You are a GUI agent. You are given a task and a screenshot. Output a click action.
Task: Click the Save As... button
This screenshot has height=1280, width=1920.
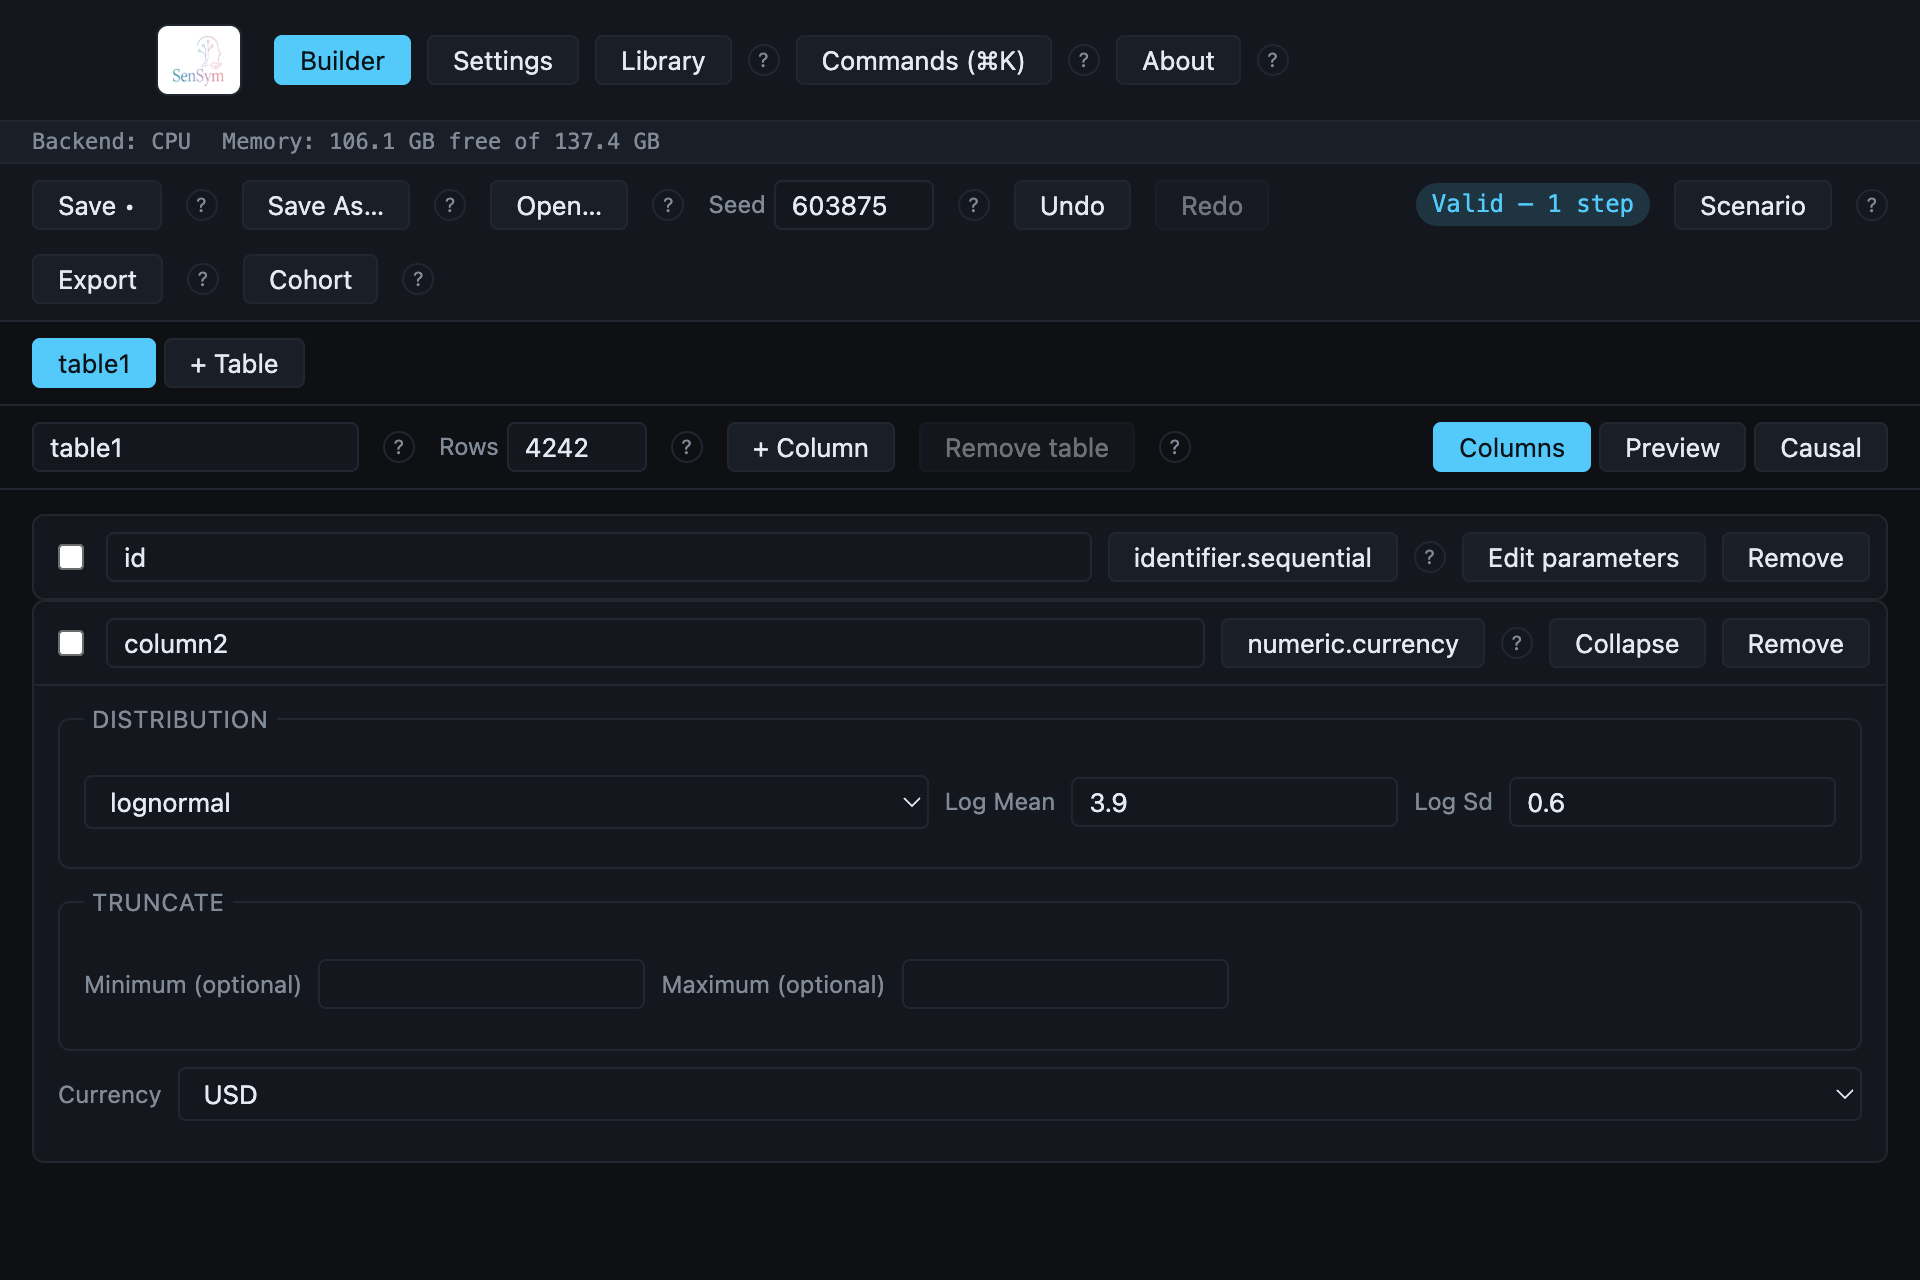[x=326, y=205]
